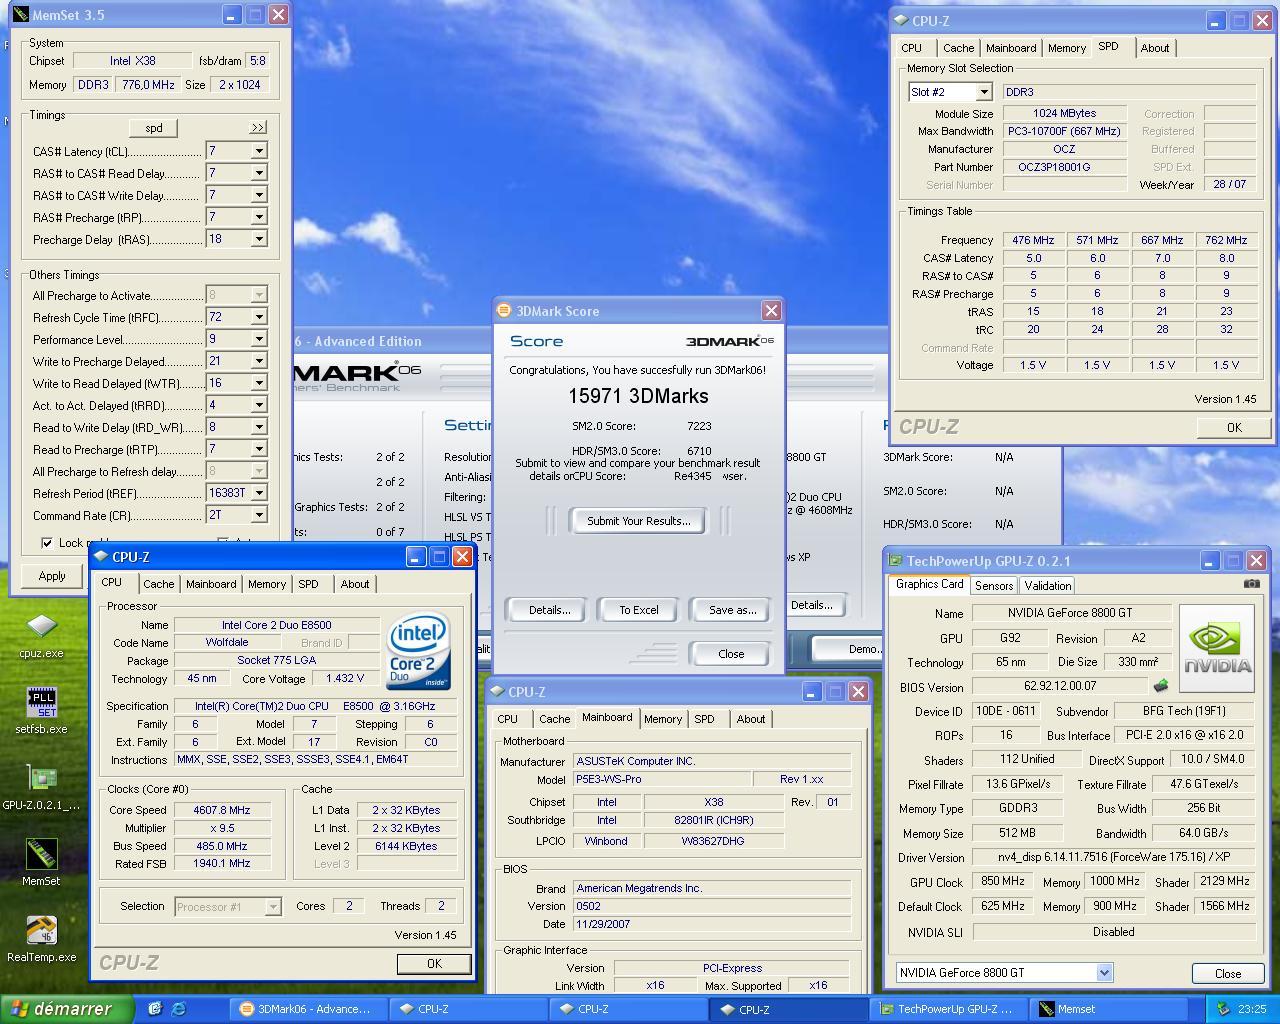Screen dimensions: 1280x1024
Task: Click the GPU Clock 850 MHz field
Action: pos(1002,882)
